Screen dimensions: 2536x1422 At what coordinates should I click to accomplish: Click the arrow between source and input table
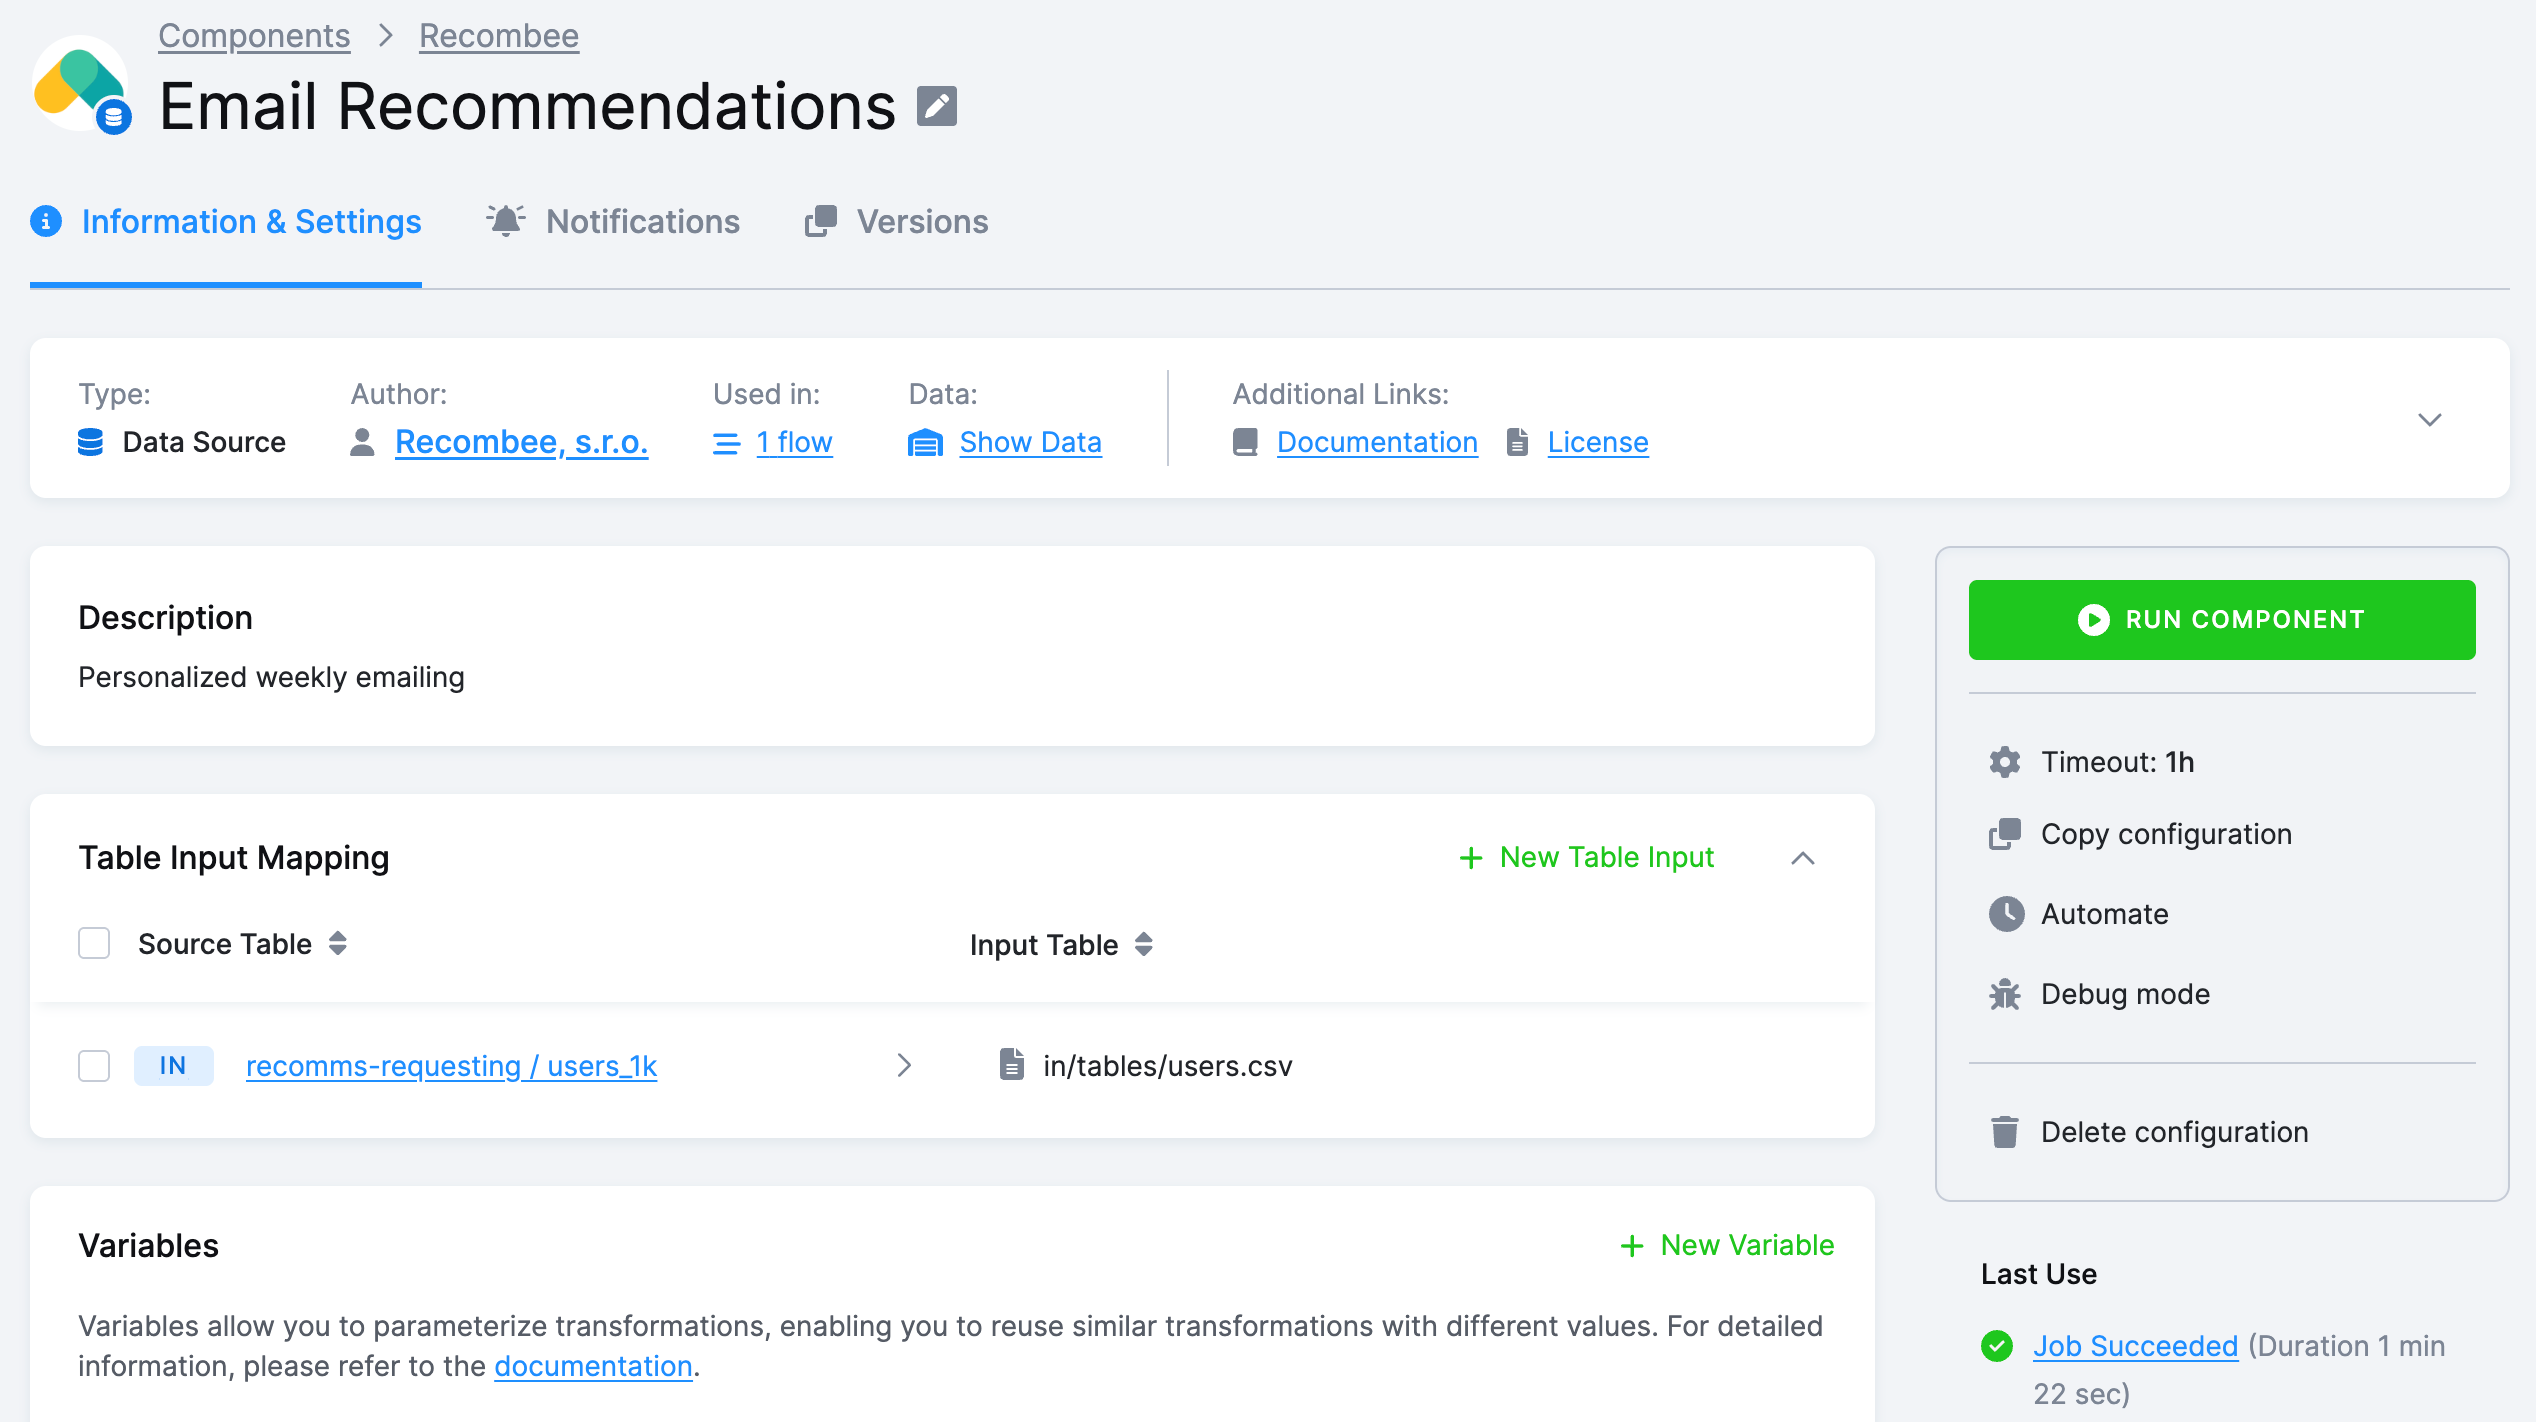tap(904, 1065)
